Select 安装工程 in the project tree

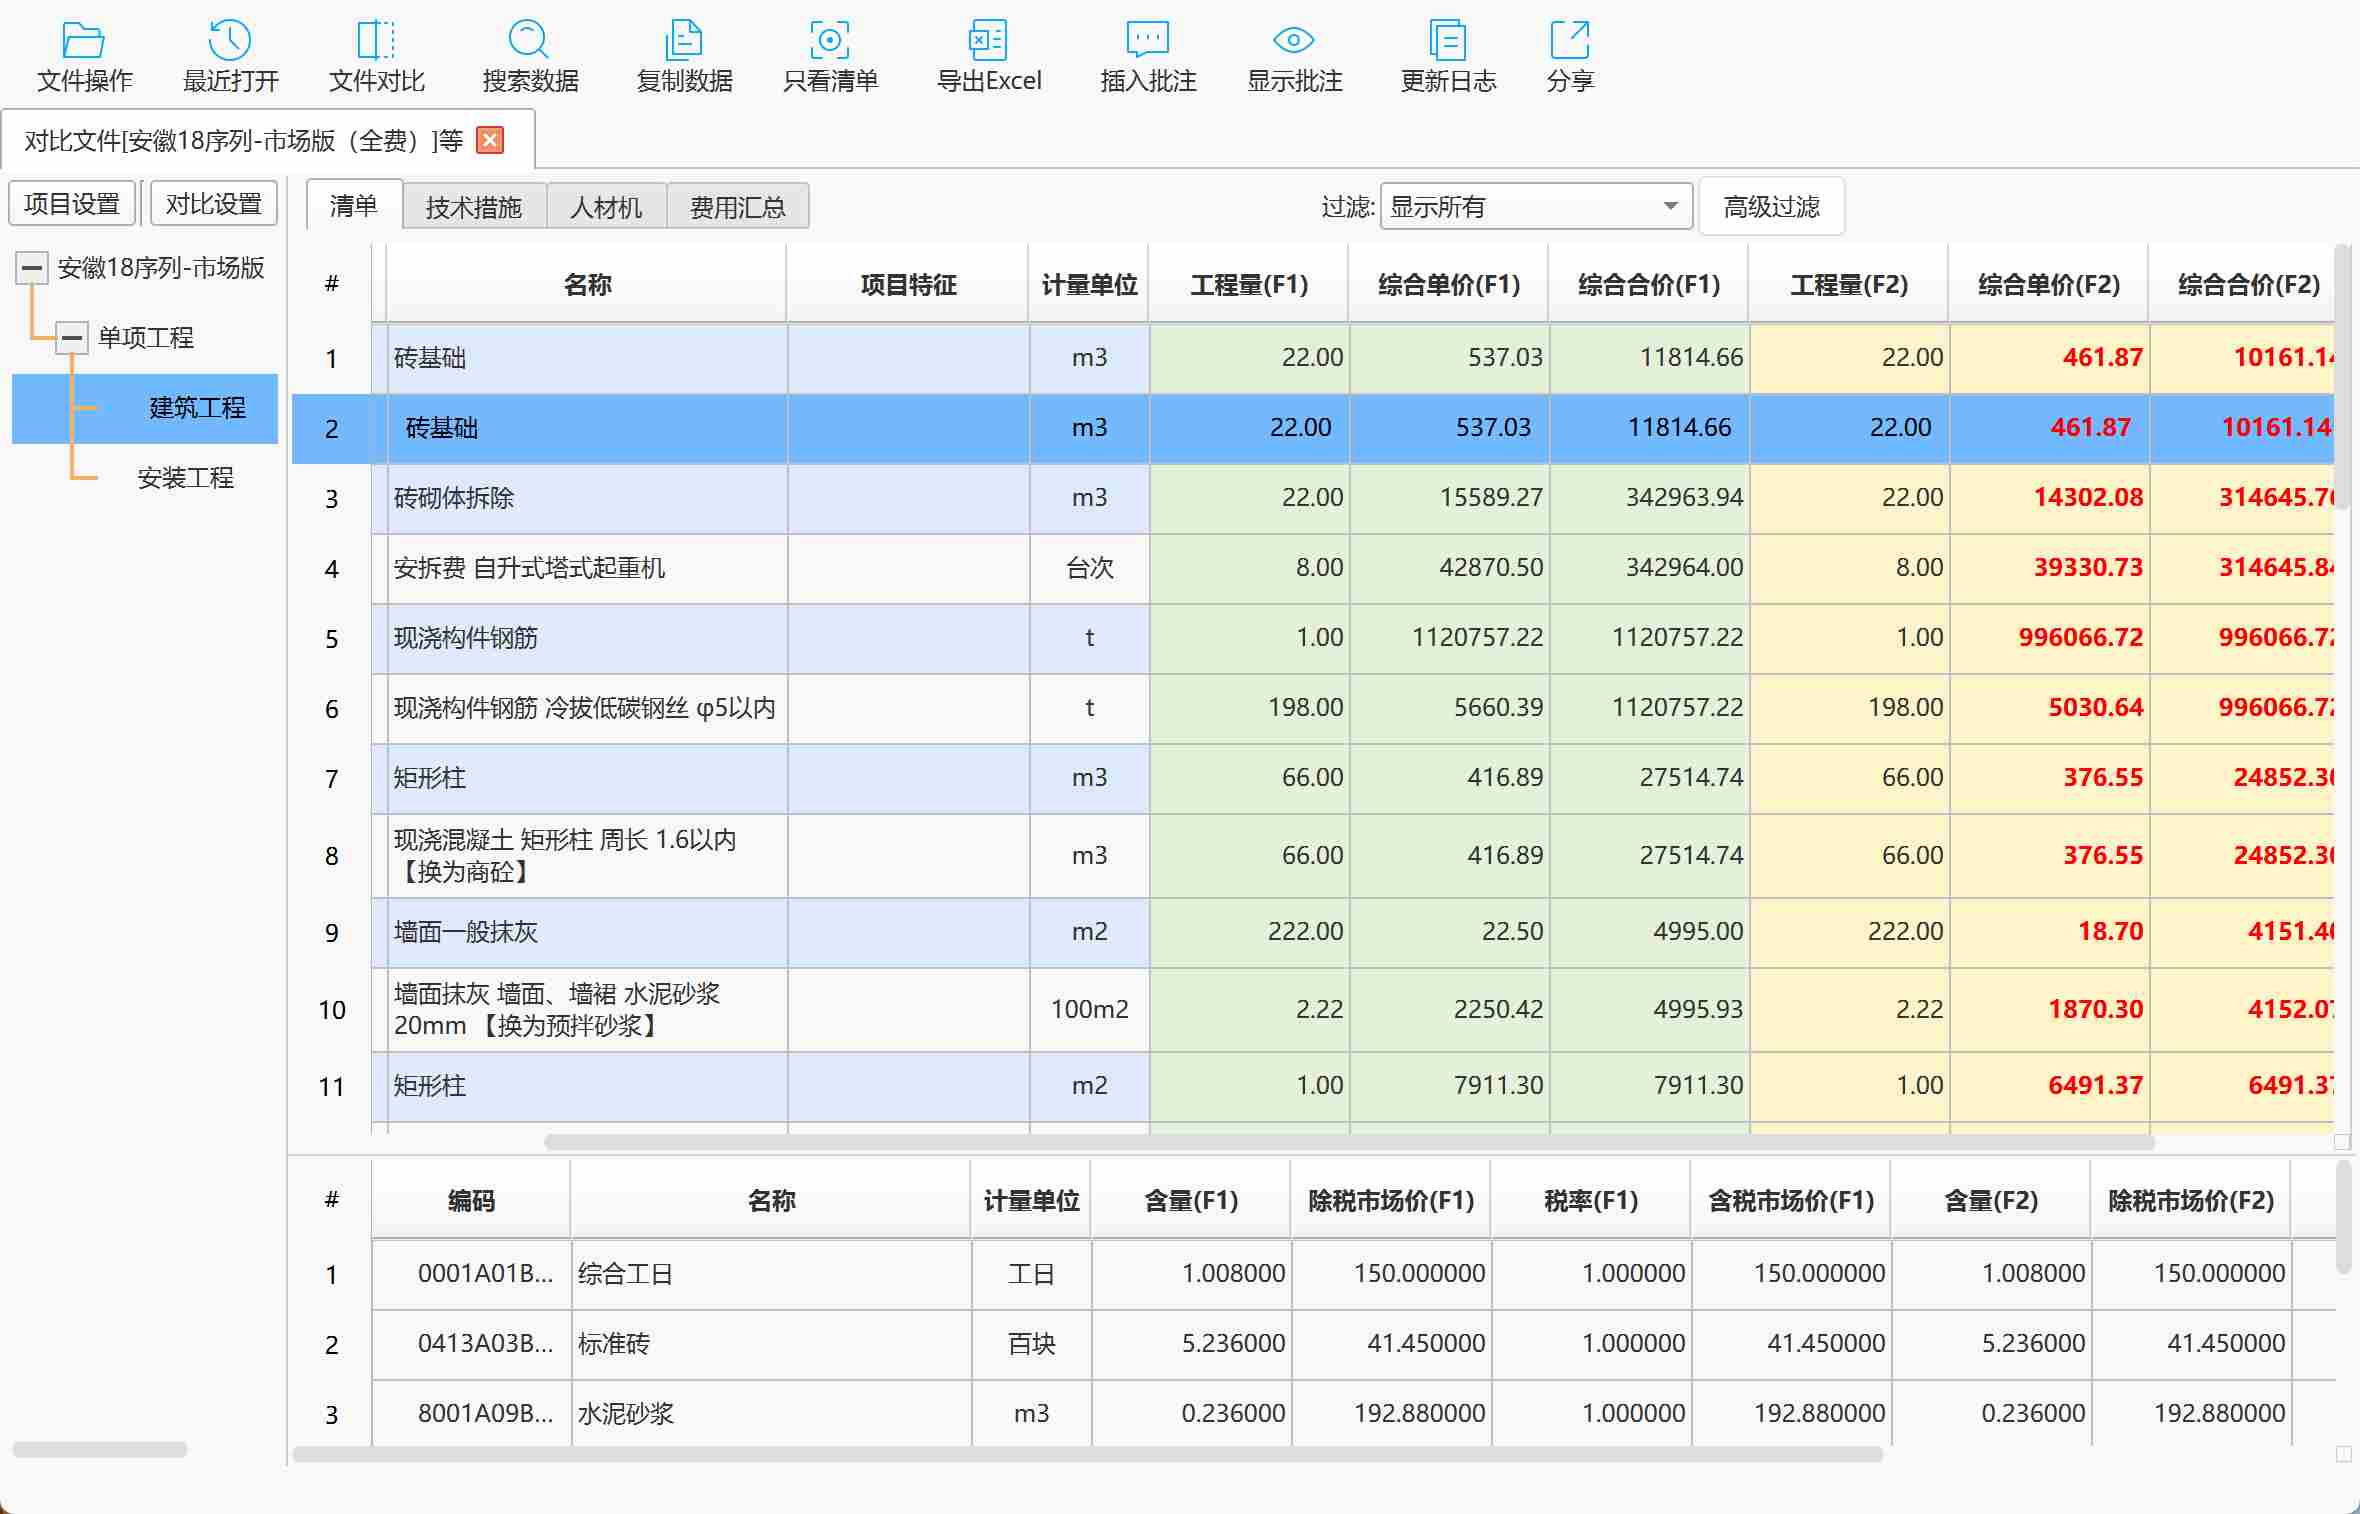[186, 478]
